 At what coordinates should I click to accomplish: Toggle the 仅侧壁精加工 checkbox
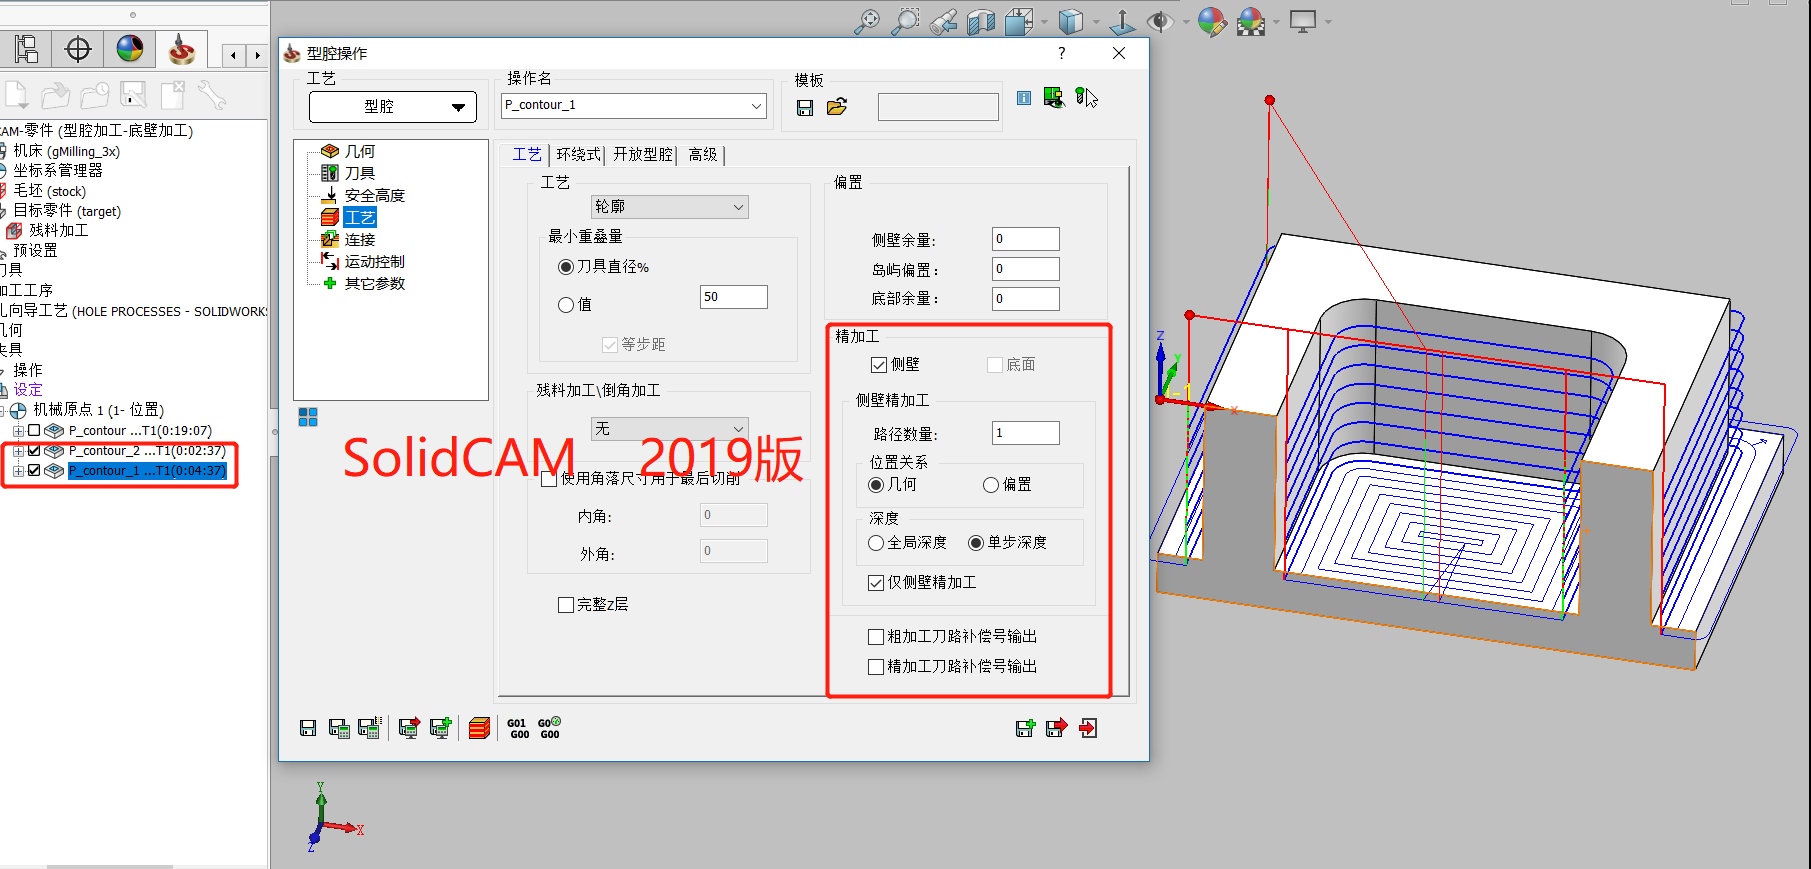coord(876,583)
